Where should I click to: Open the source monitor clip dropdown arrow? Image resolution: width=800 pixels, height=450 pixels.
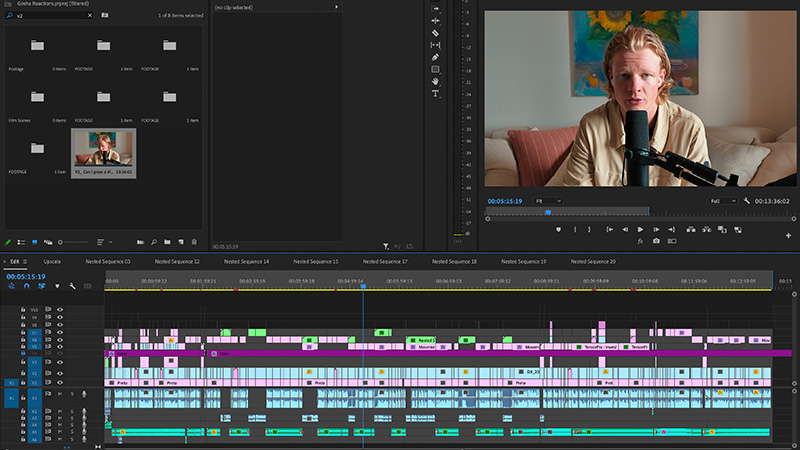pos(336,7)
